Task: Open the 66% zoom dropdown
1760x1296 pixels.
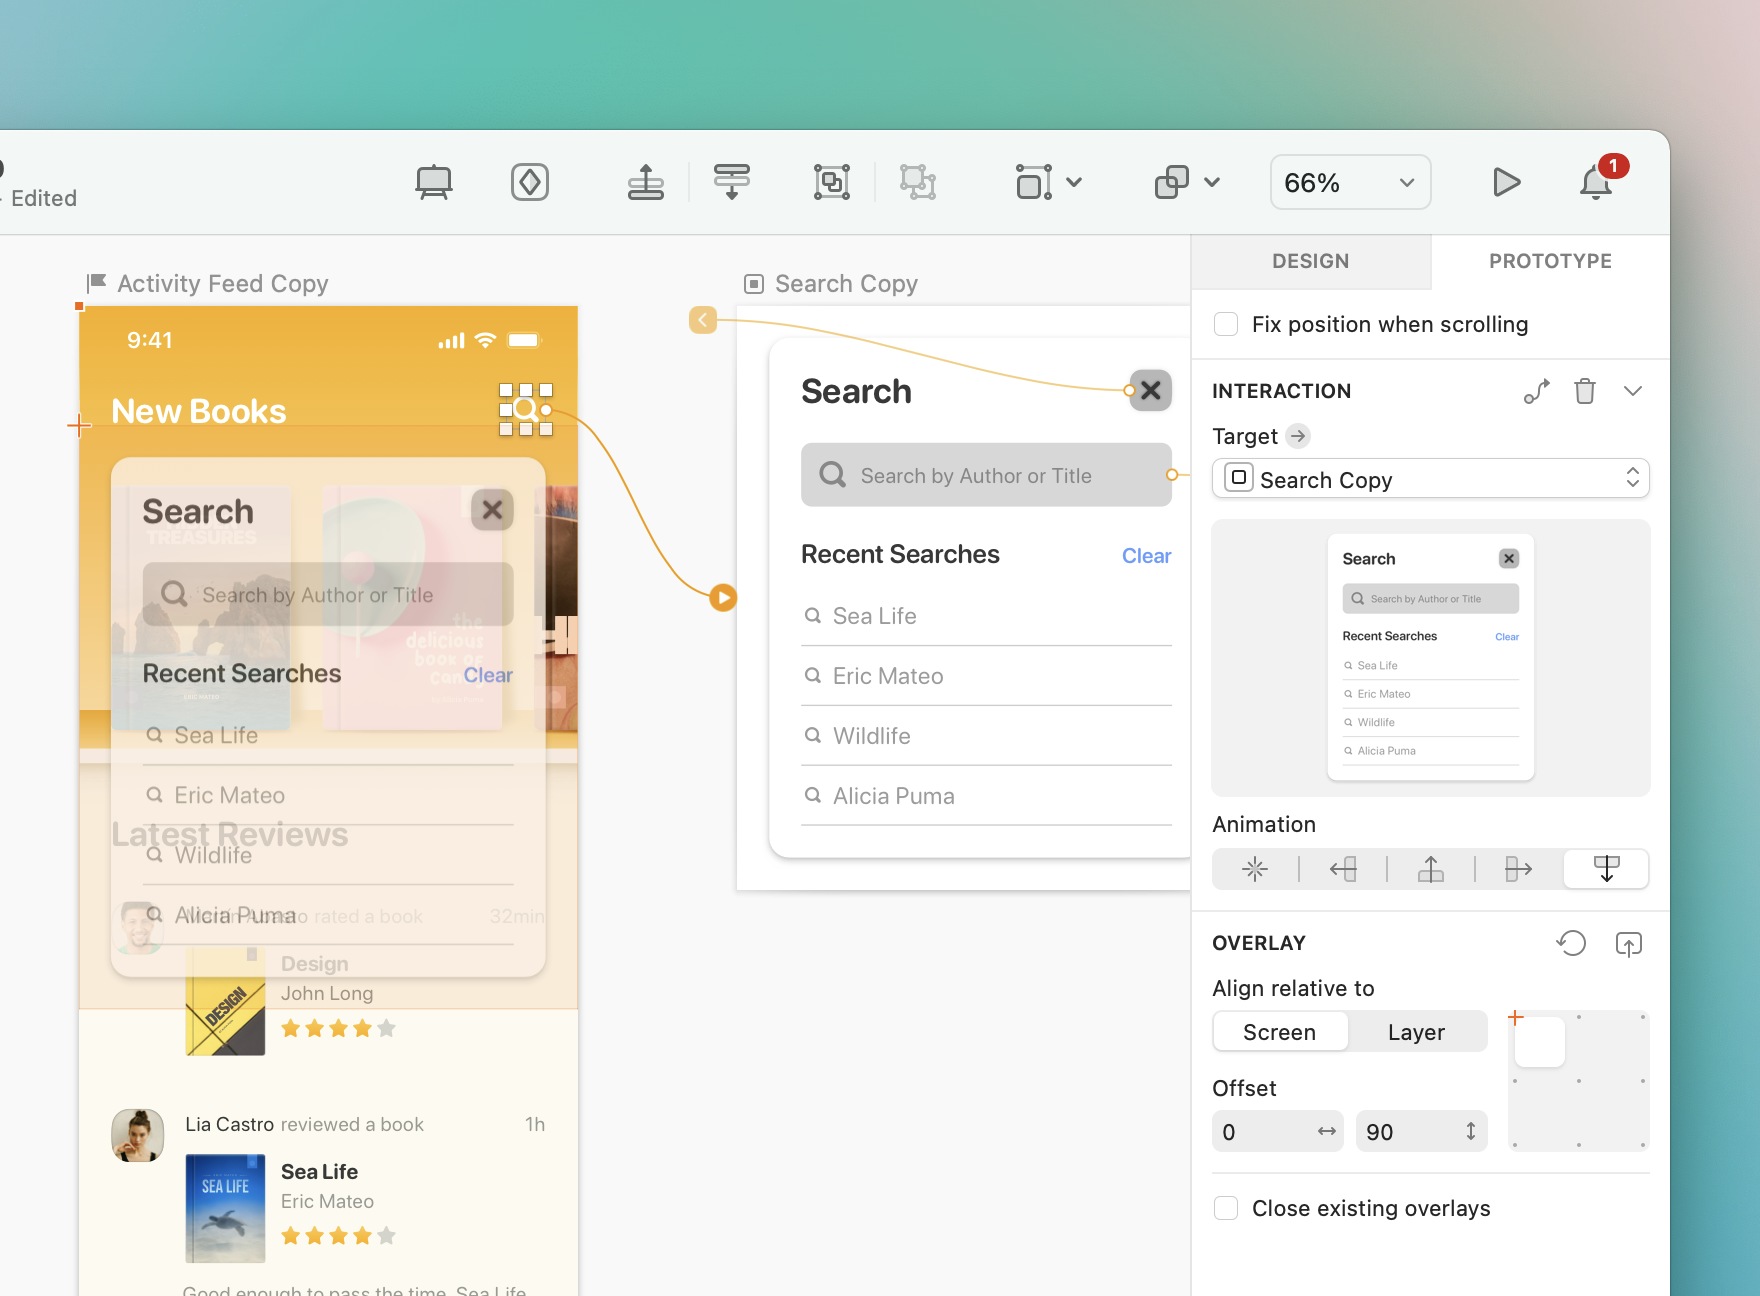Action: pos(1349,182)
